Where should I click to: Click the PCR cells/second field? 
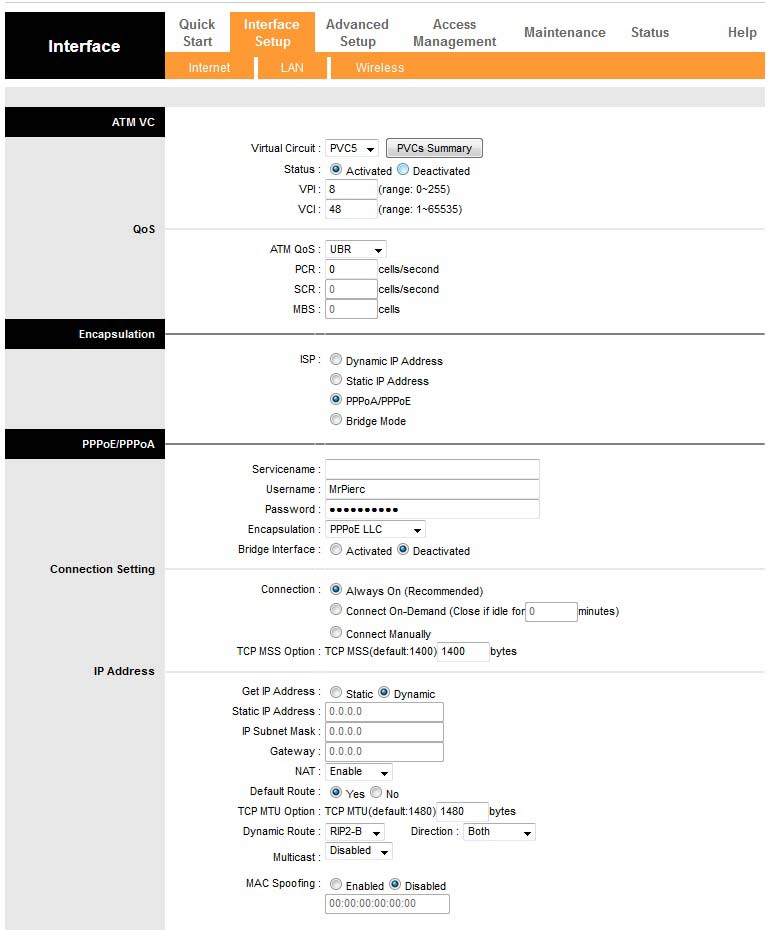[351, 269]
